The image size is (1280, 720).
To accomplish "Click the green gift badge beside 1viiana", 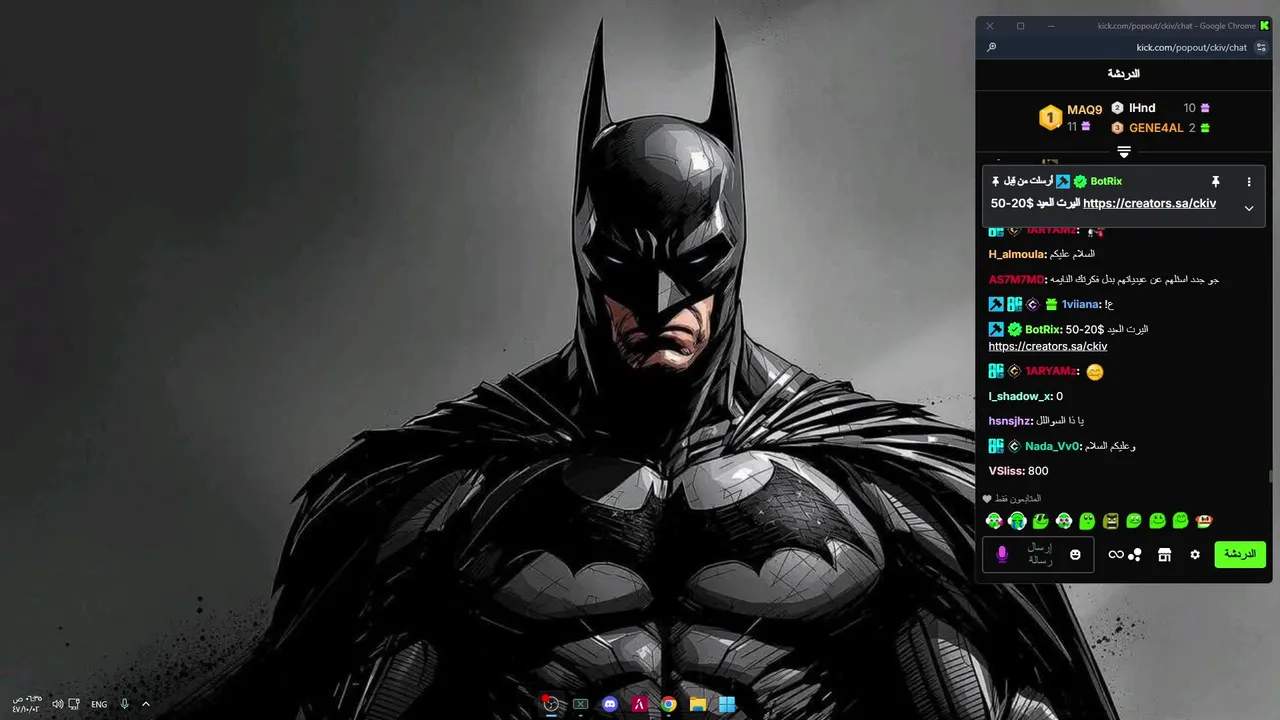I will coord(1051,304).
